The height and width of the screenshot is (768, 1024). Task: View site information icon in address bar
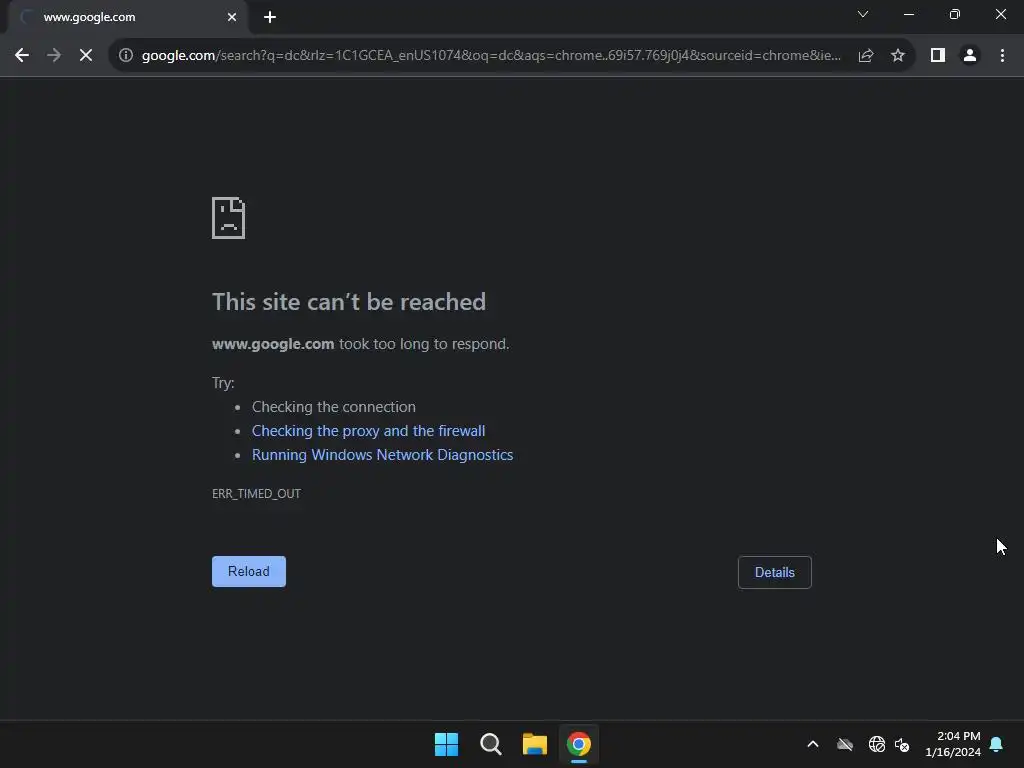pyautogui.click(x=126, y=56)
